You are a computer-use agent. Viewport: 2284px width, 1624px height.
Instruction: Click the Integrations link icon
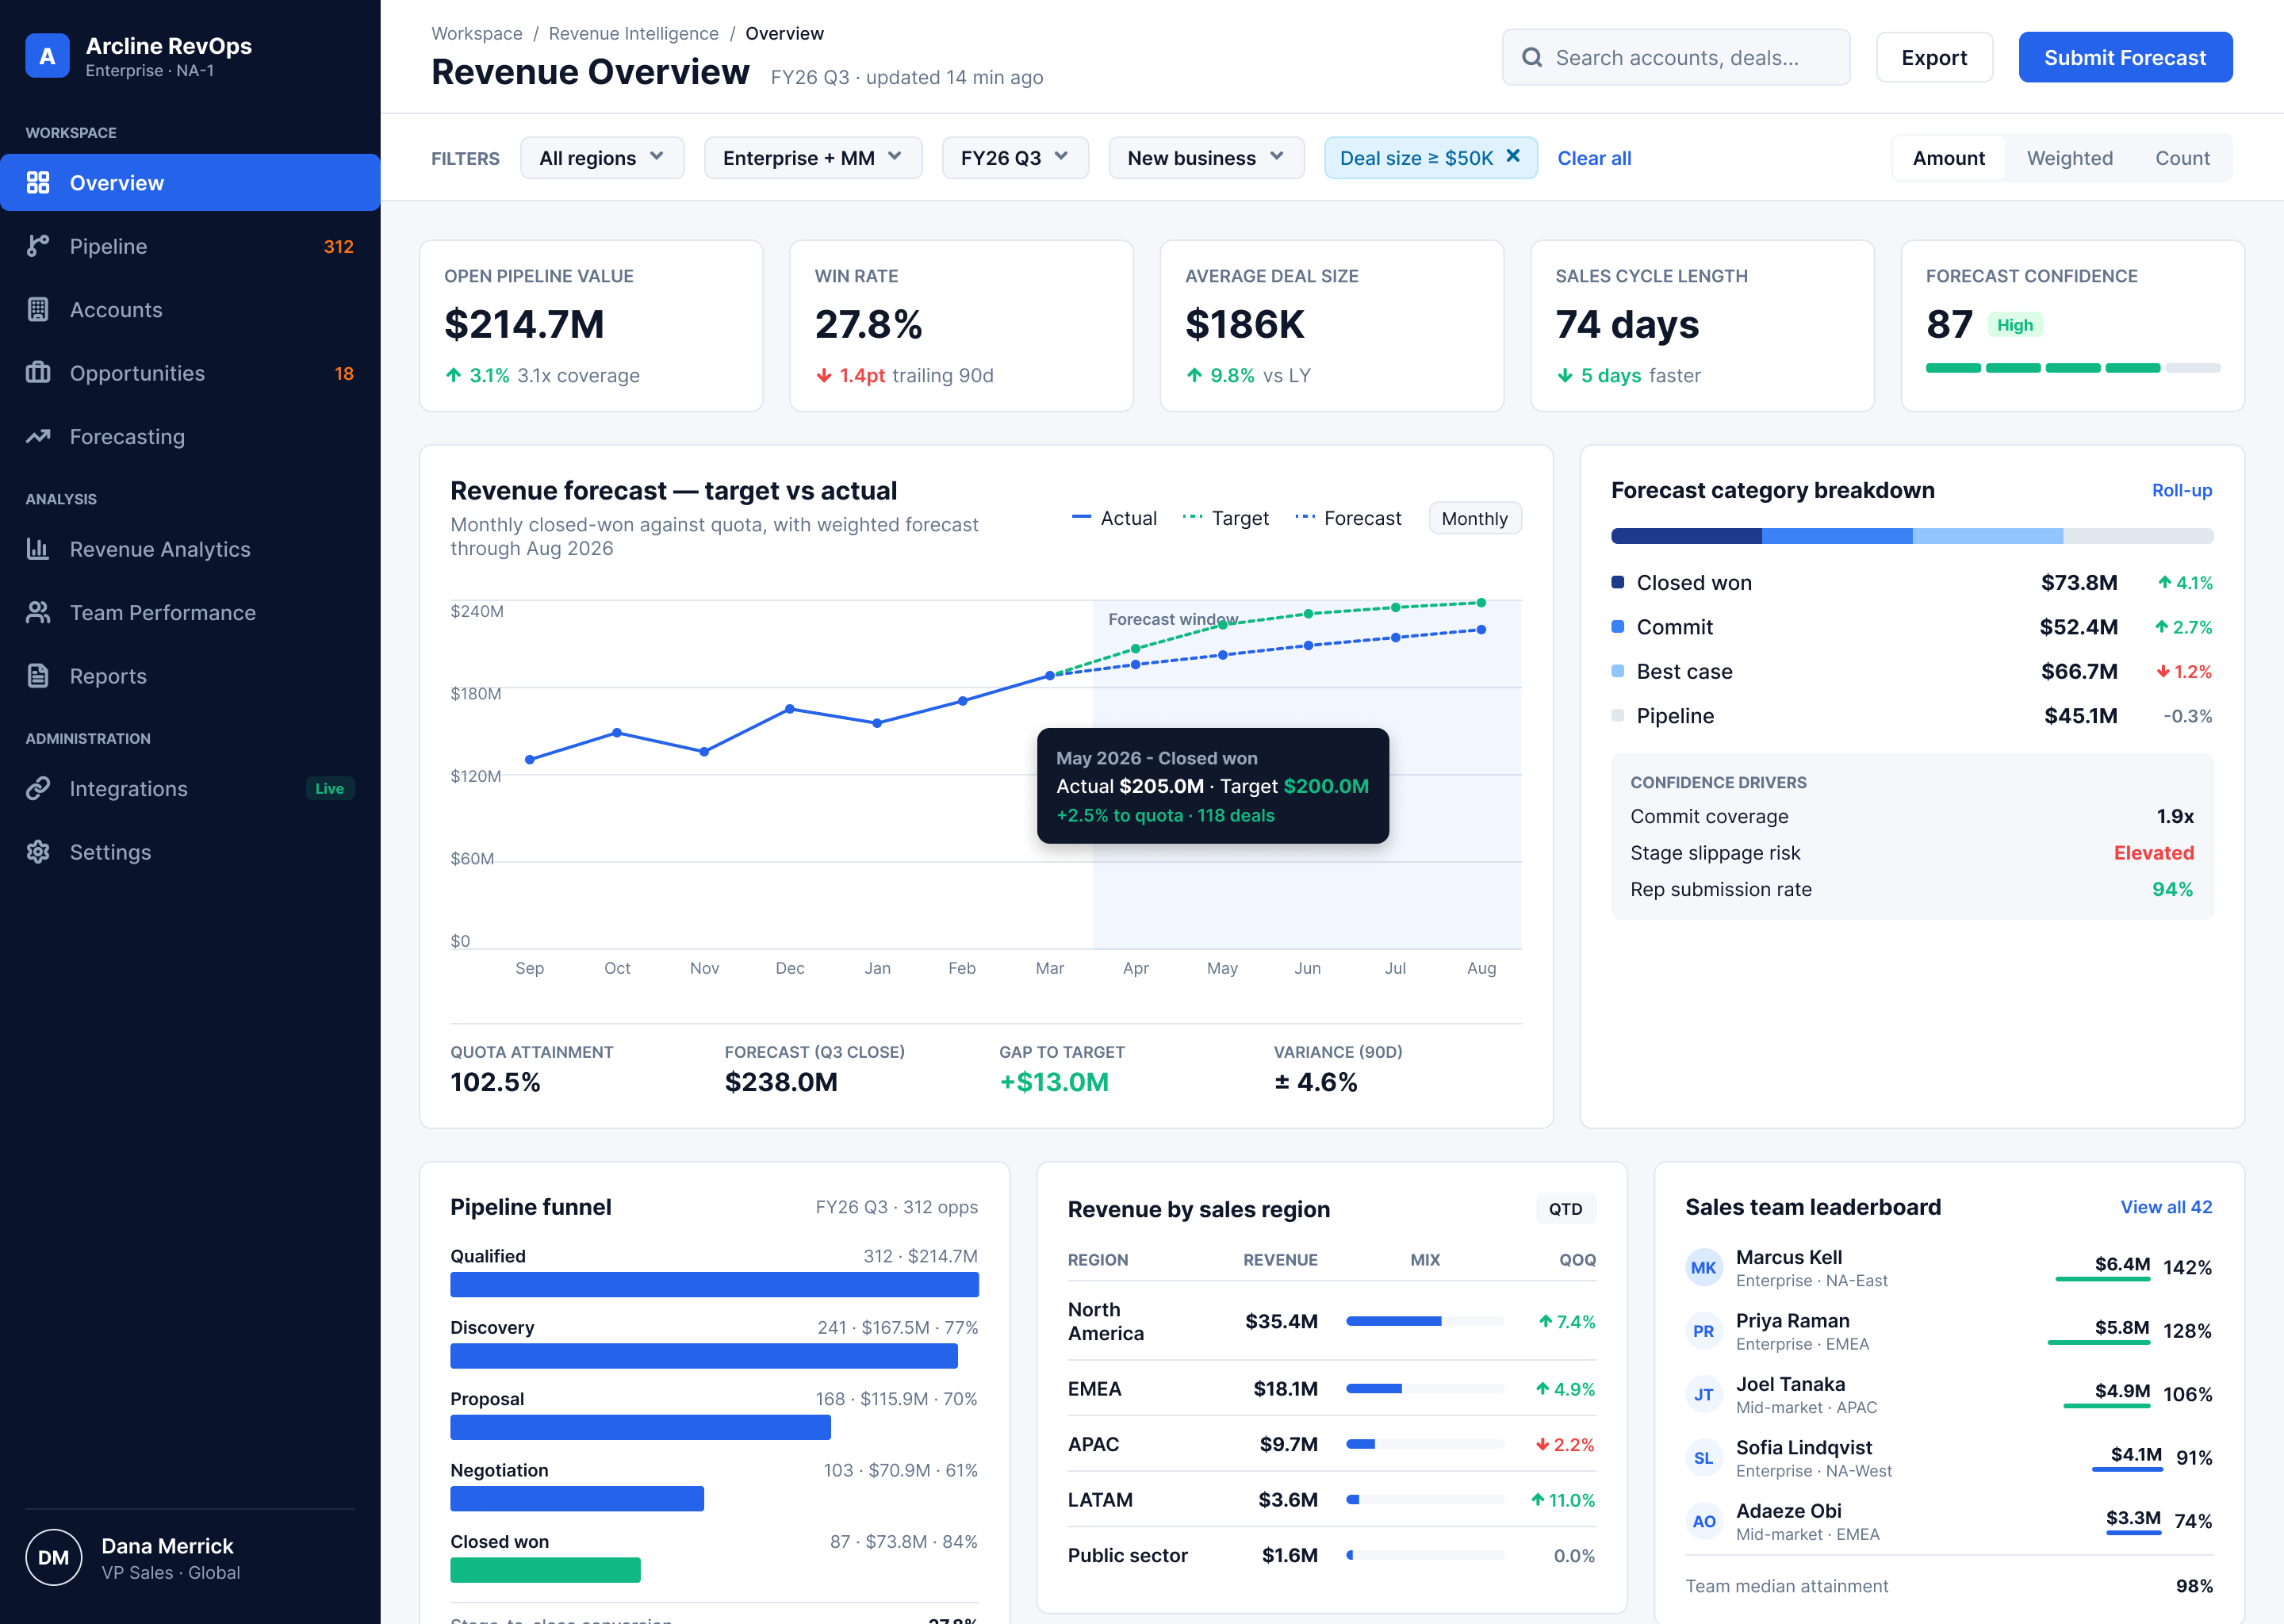coord(38,788)
